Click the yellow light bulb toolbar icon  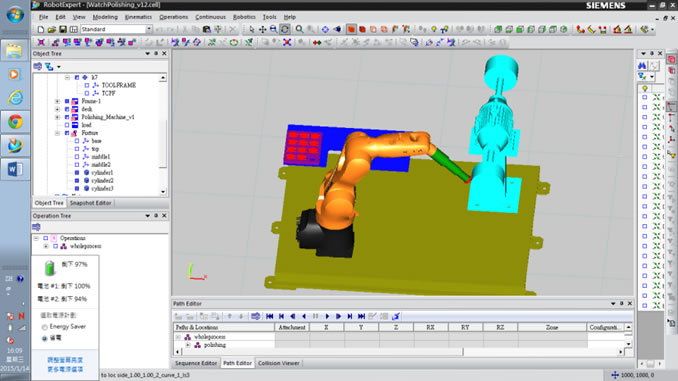434,29
